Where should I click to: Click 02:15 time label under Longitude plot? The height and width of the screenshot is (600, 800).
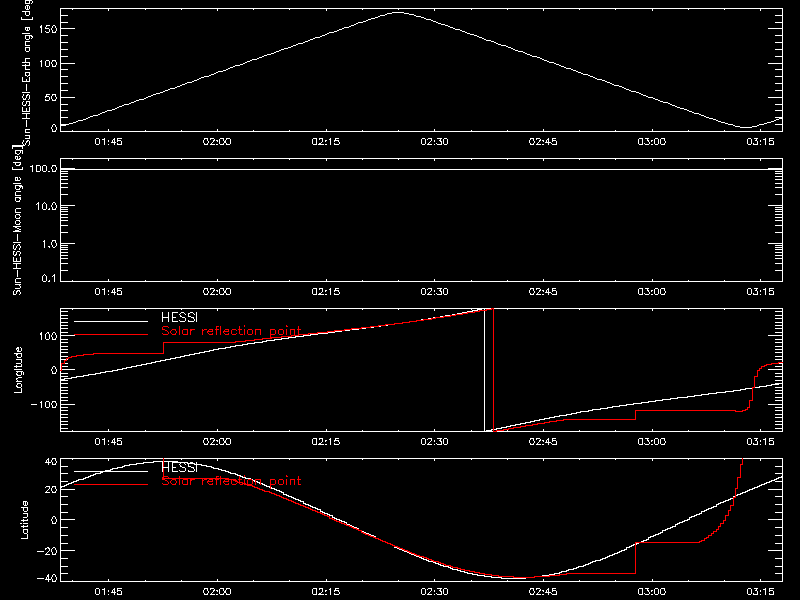[326, 442]
